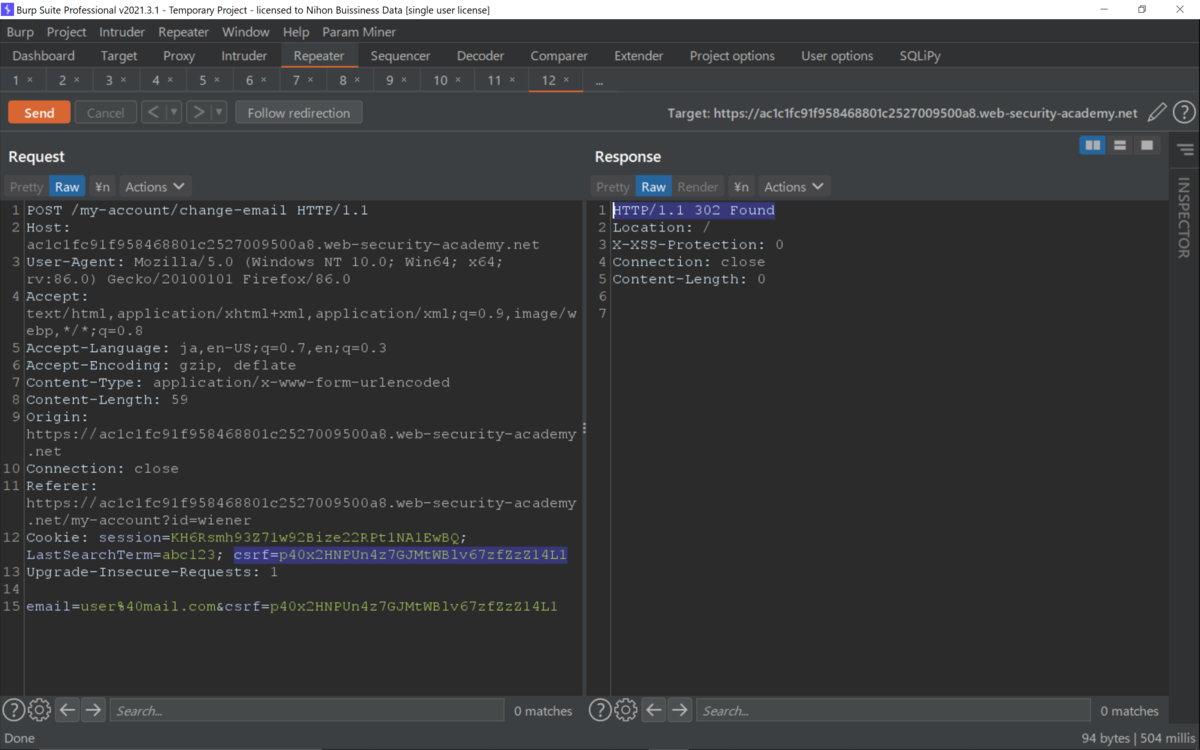The image size is (1200, 750).
Task: Switch to Sequencer tab
Action: point(400,56)
